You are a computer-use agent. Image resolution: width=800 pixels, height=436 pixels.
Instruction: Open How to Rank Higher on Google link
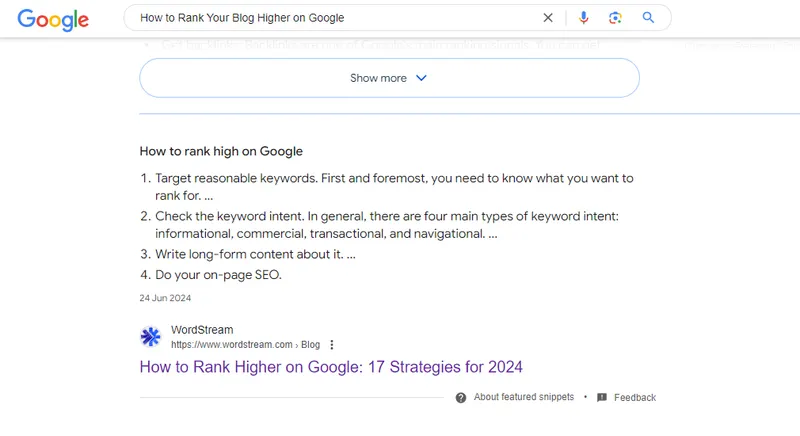(331, 367)
